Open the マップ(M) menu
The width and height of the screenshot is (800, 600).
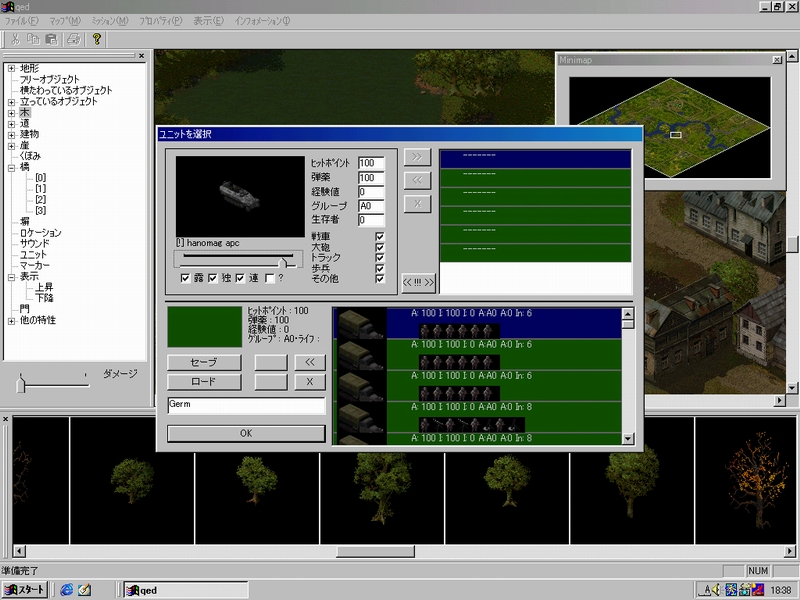click(x=65, y=21)
